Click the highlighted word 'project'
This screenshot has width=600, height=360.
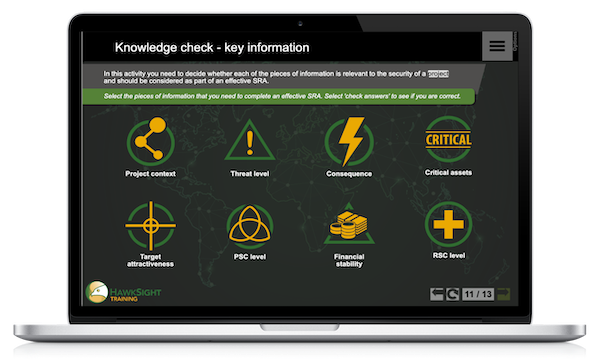(438, 73)
